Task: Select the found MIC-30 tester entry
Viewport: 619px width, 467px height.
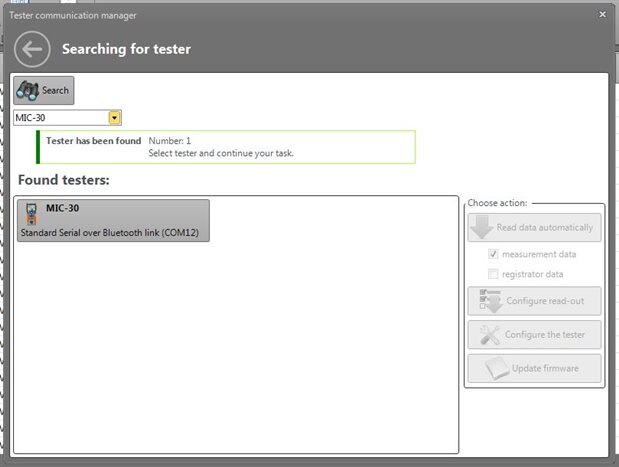Action: point(113,220)
